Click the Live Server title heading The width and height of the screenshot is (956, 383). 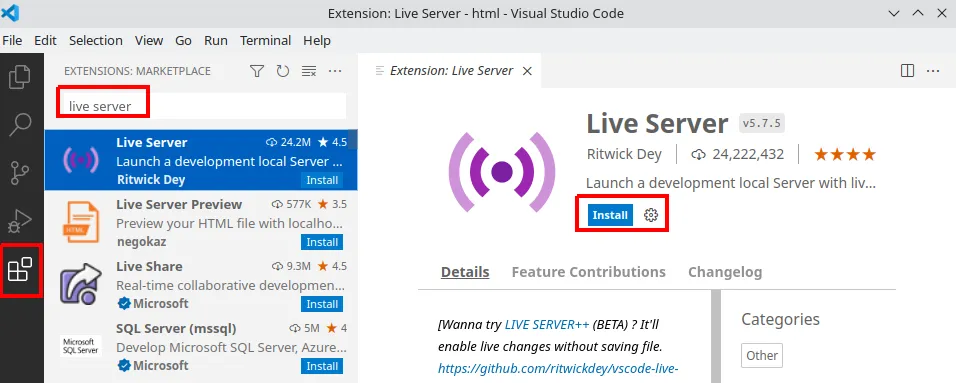(x=657, y=124)
